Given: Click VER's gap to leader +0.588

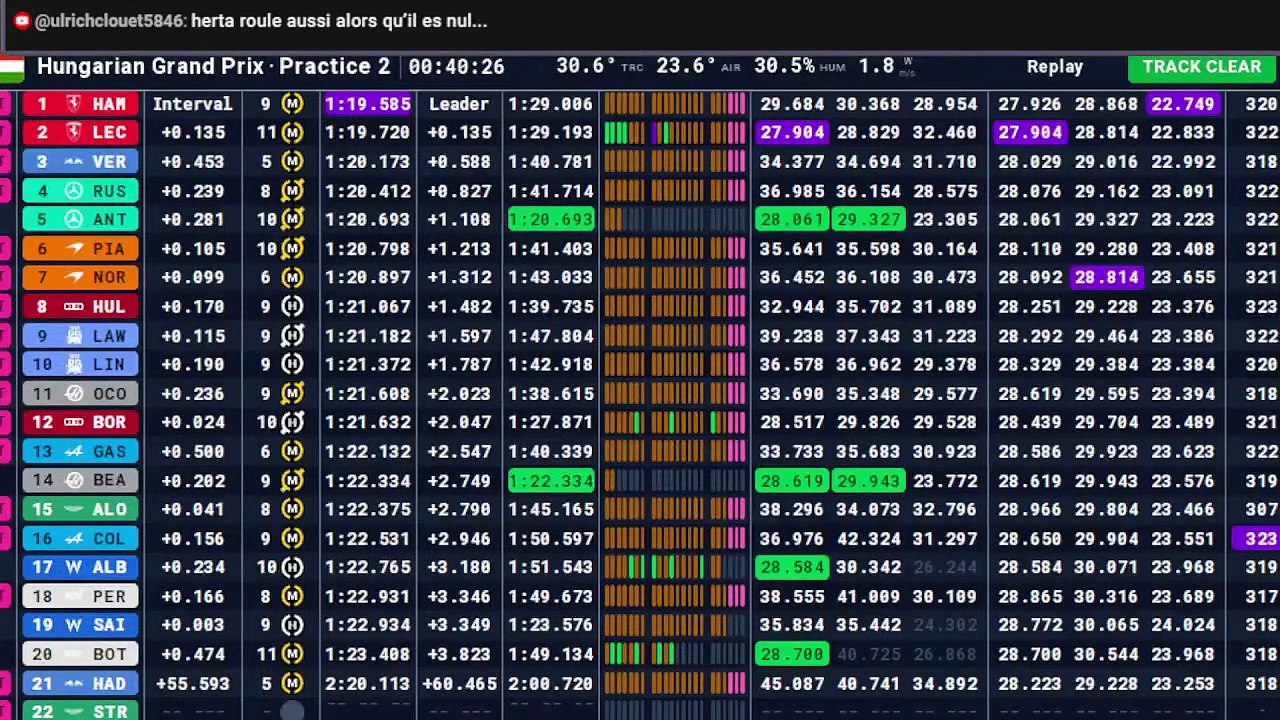Looking at the screenshot, I should pyautogui.click(x=459, y=162).
